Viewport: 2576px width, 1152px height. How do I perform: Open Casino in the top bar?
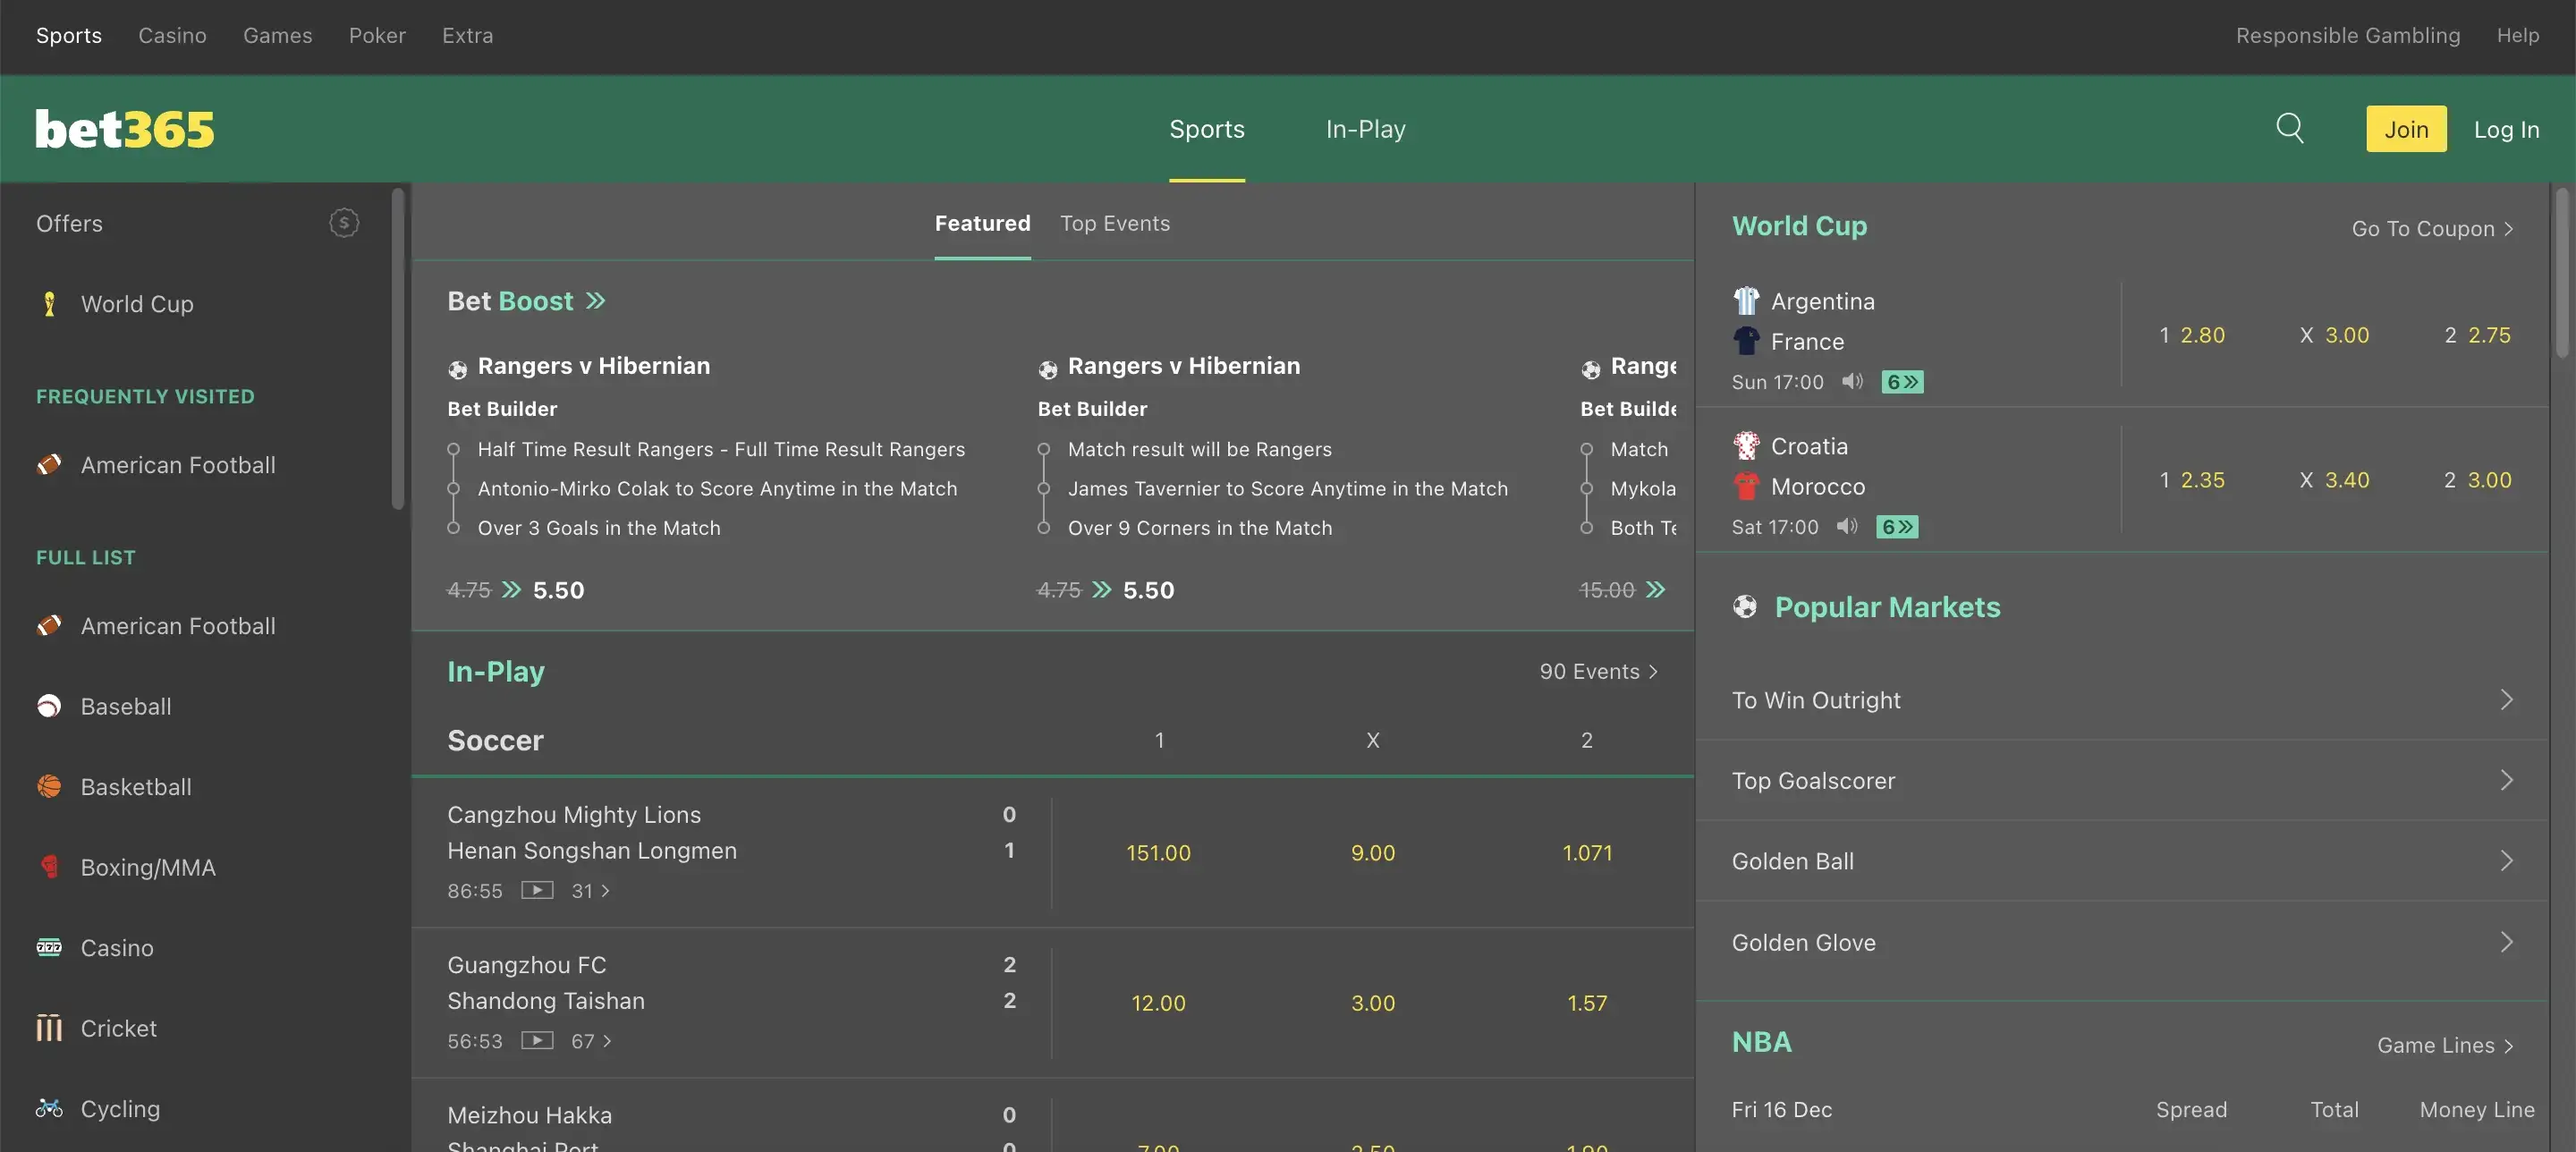(x=172, y=36)
